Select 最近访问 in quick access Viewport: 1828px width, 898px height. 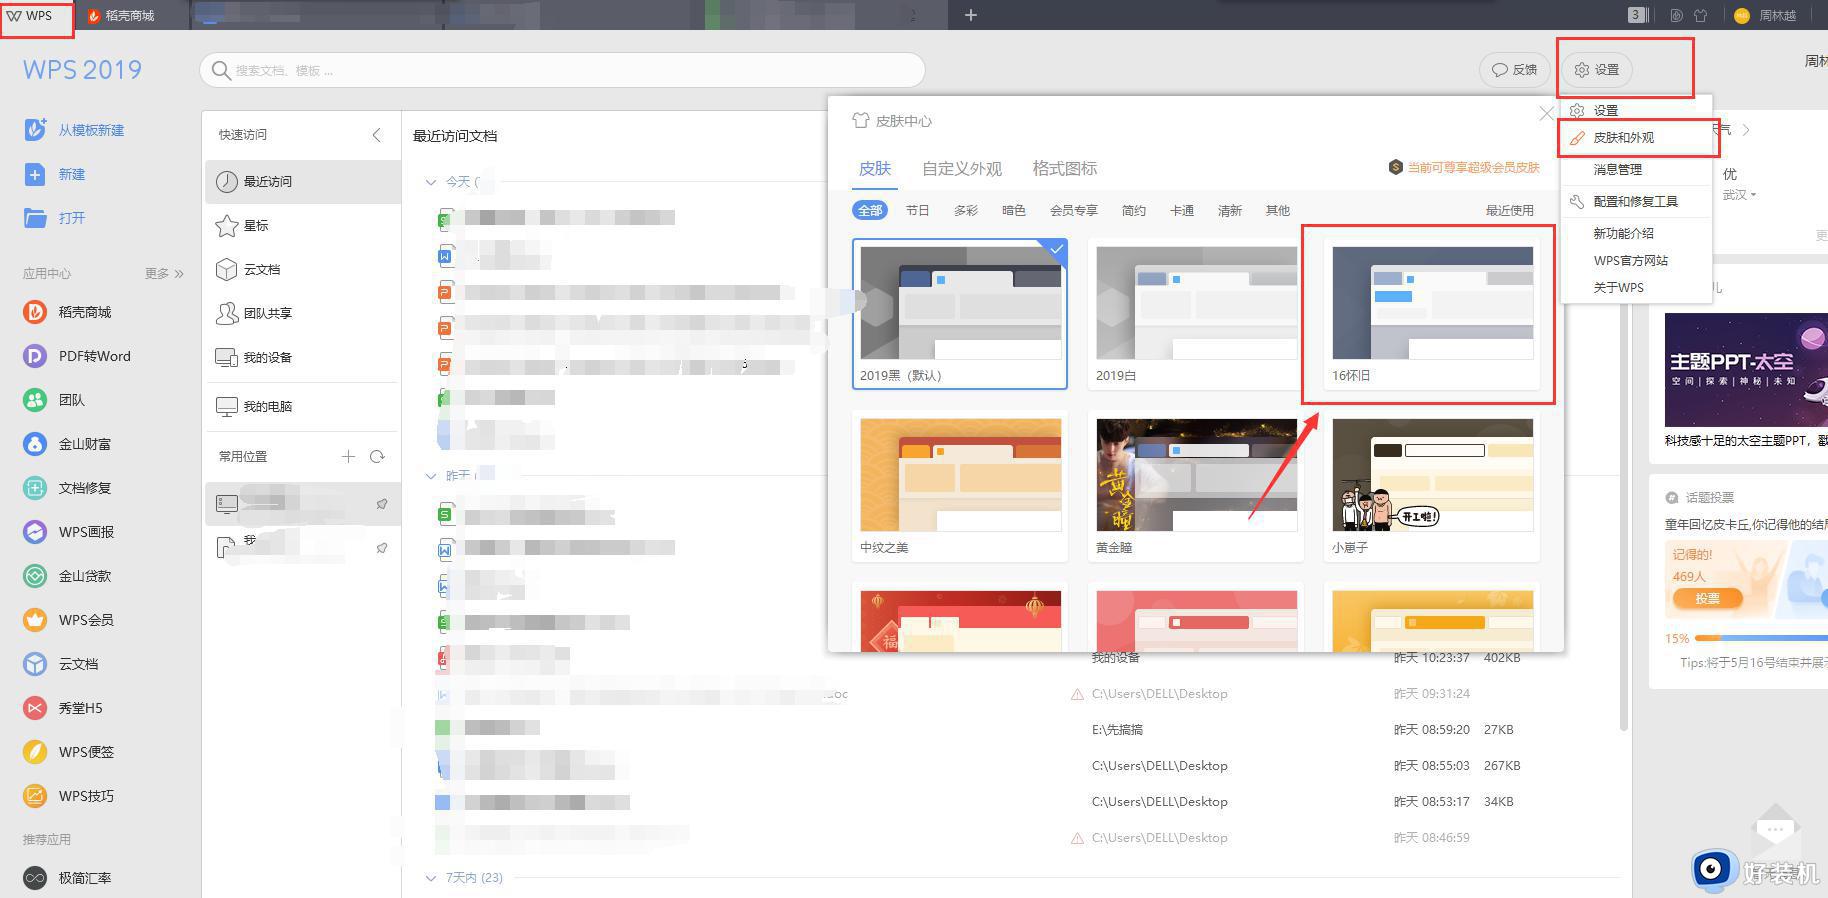coord(302,181)
